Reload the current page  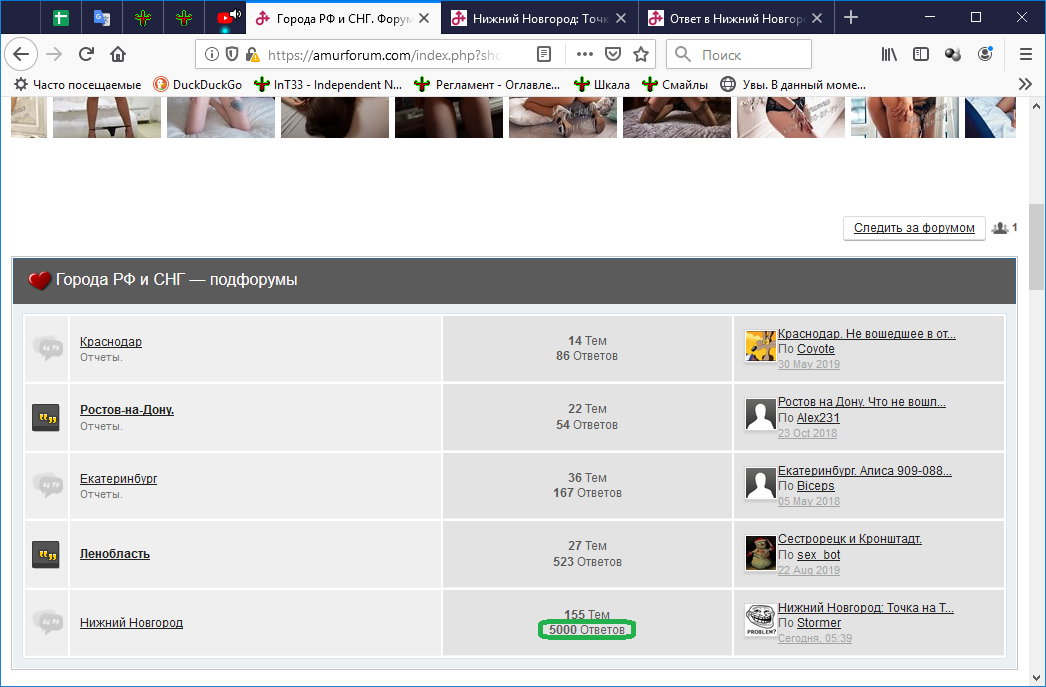(86, 54)
